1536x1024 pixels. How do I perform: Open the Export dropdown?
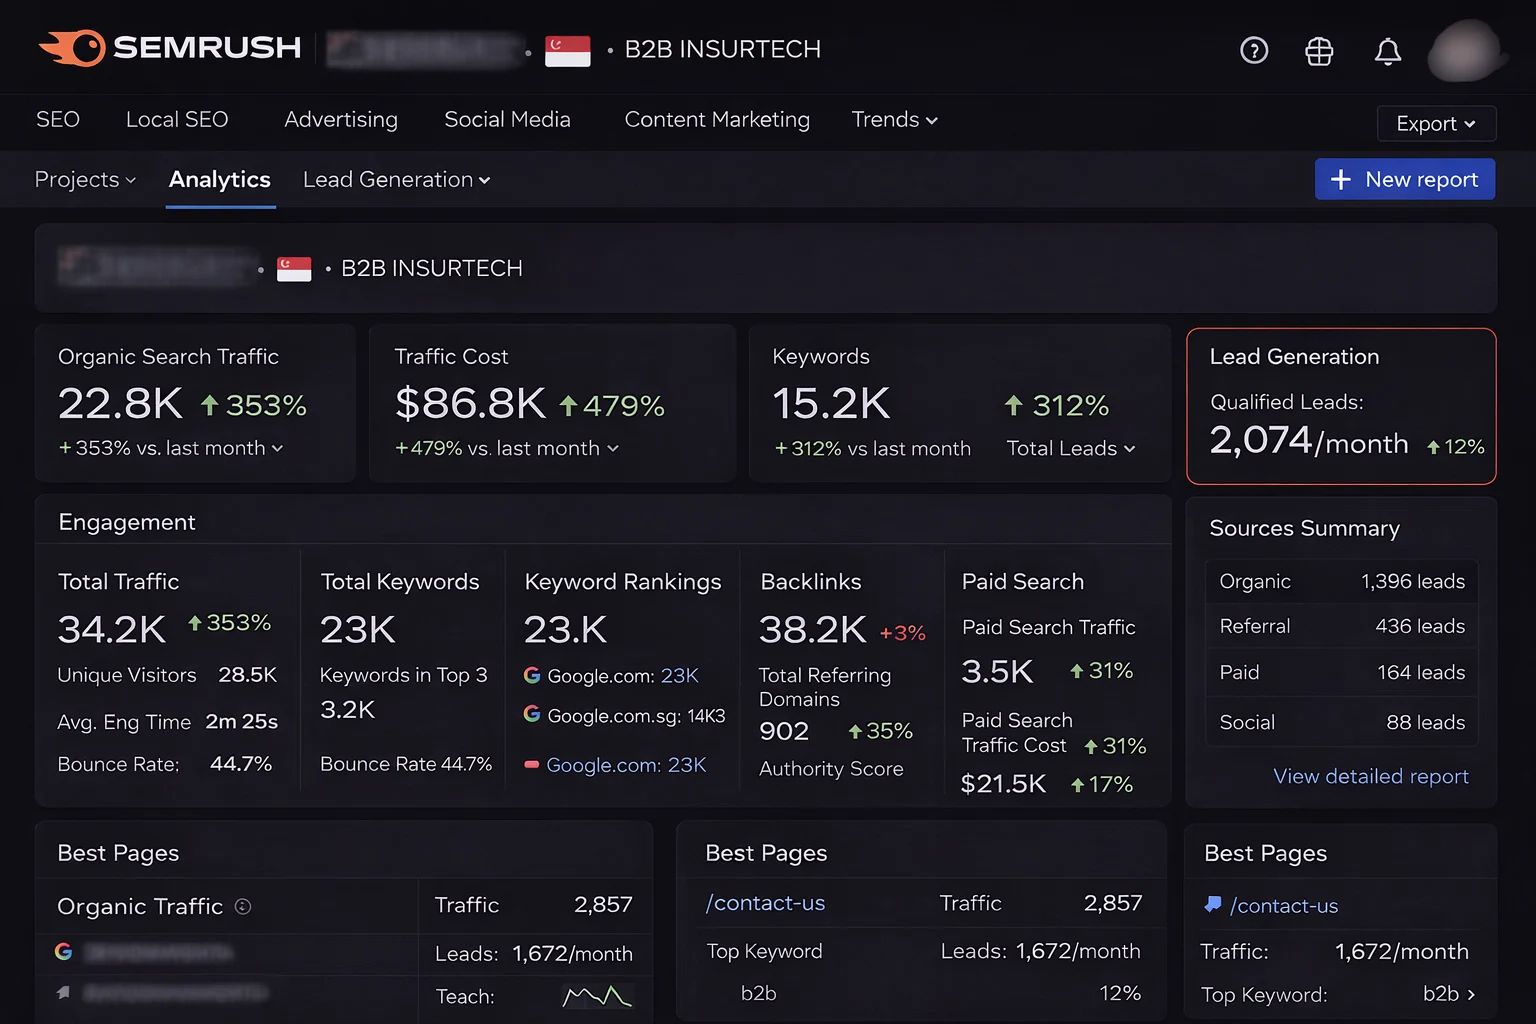(x=1435, y=124)
